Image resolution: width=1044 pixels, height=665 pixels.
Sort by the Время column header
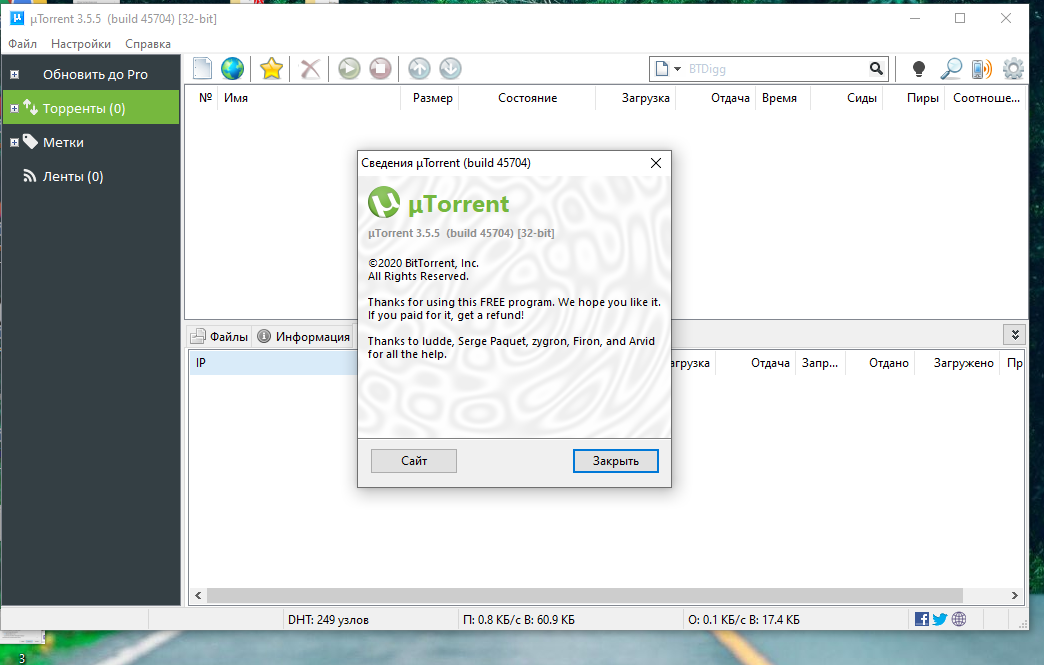tap(784, 98)
